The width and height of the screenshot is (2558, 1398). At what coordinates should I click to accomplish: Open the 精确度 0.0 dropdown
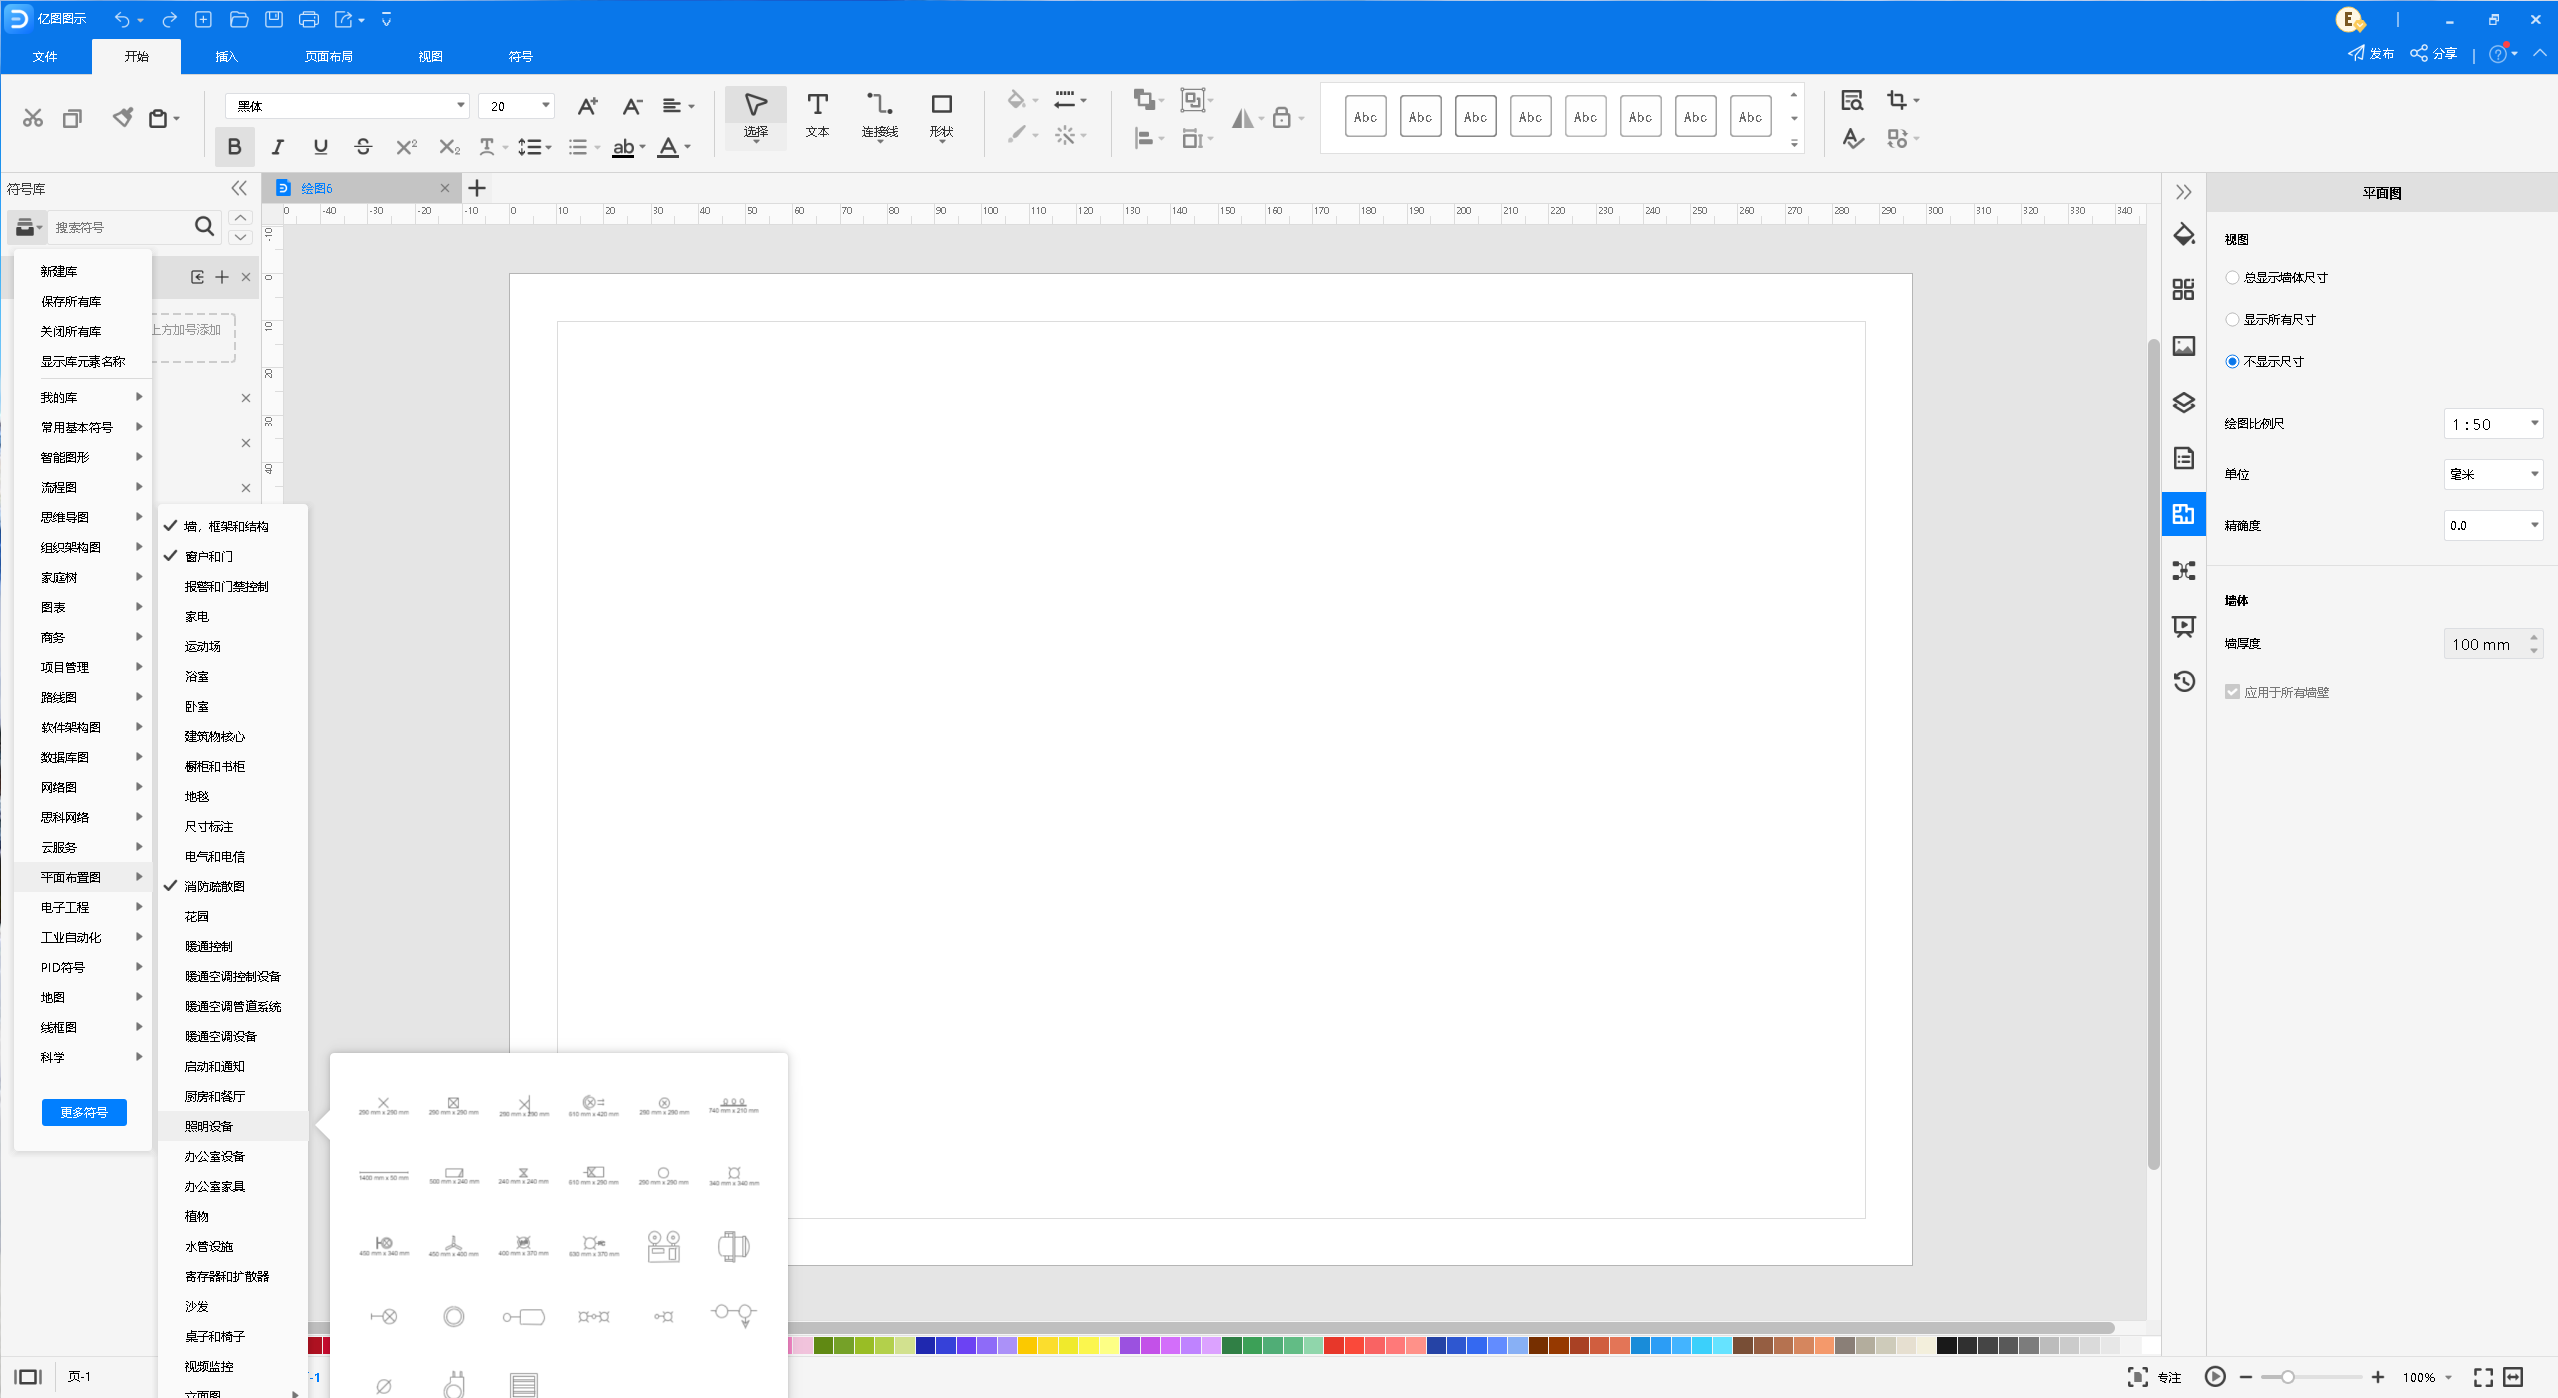2493,525
